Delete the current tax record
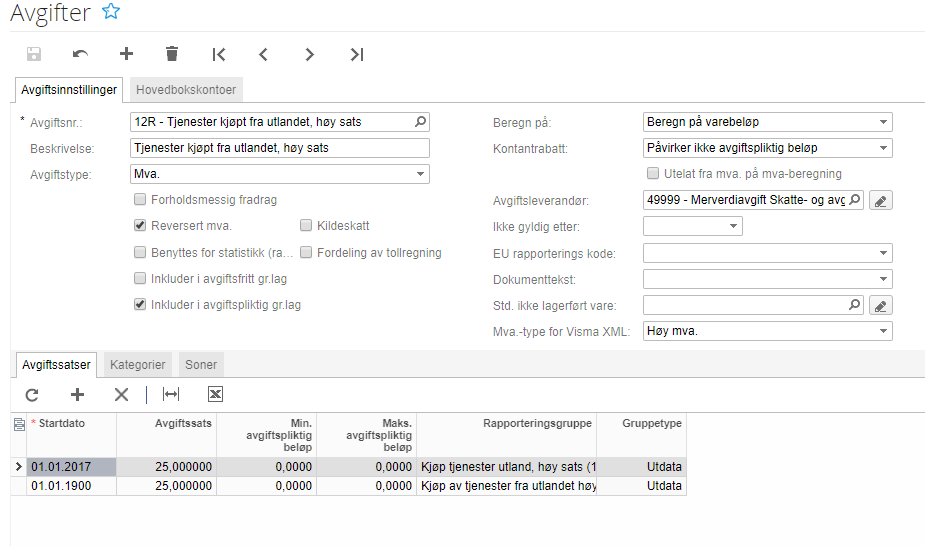Image resolution: width=925 pixels, height=546 pixels. point(172,54)
